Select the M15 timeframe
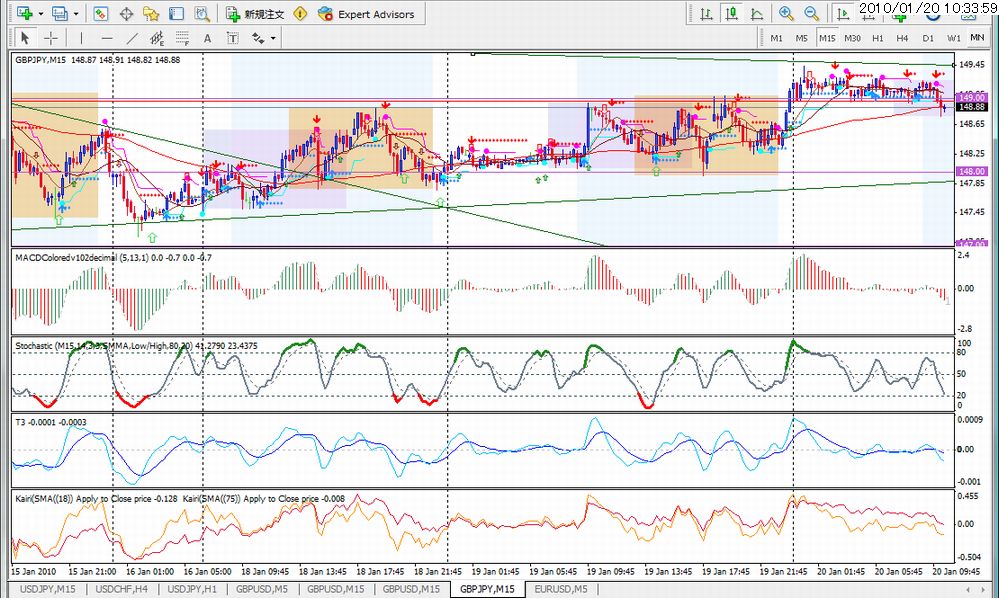 pos(827,38)
